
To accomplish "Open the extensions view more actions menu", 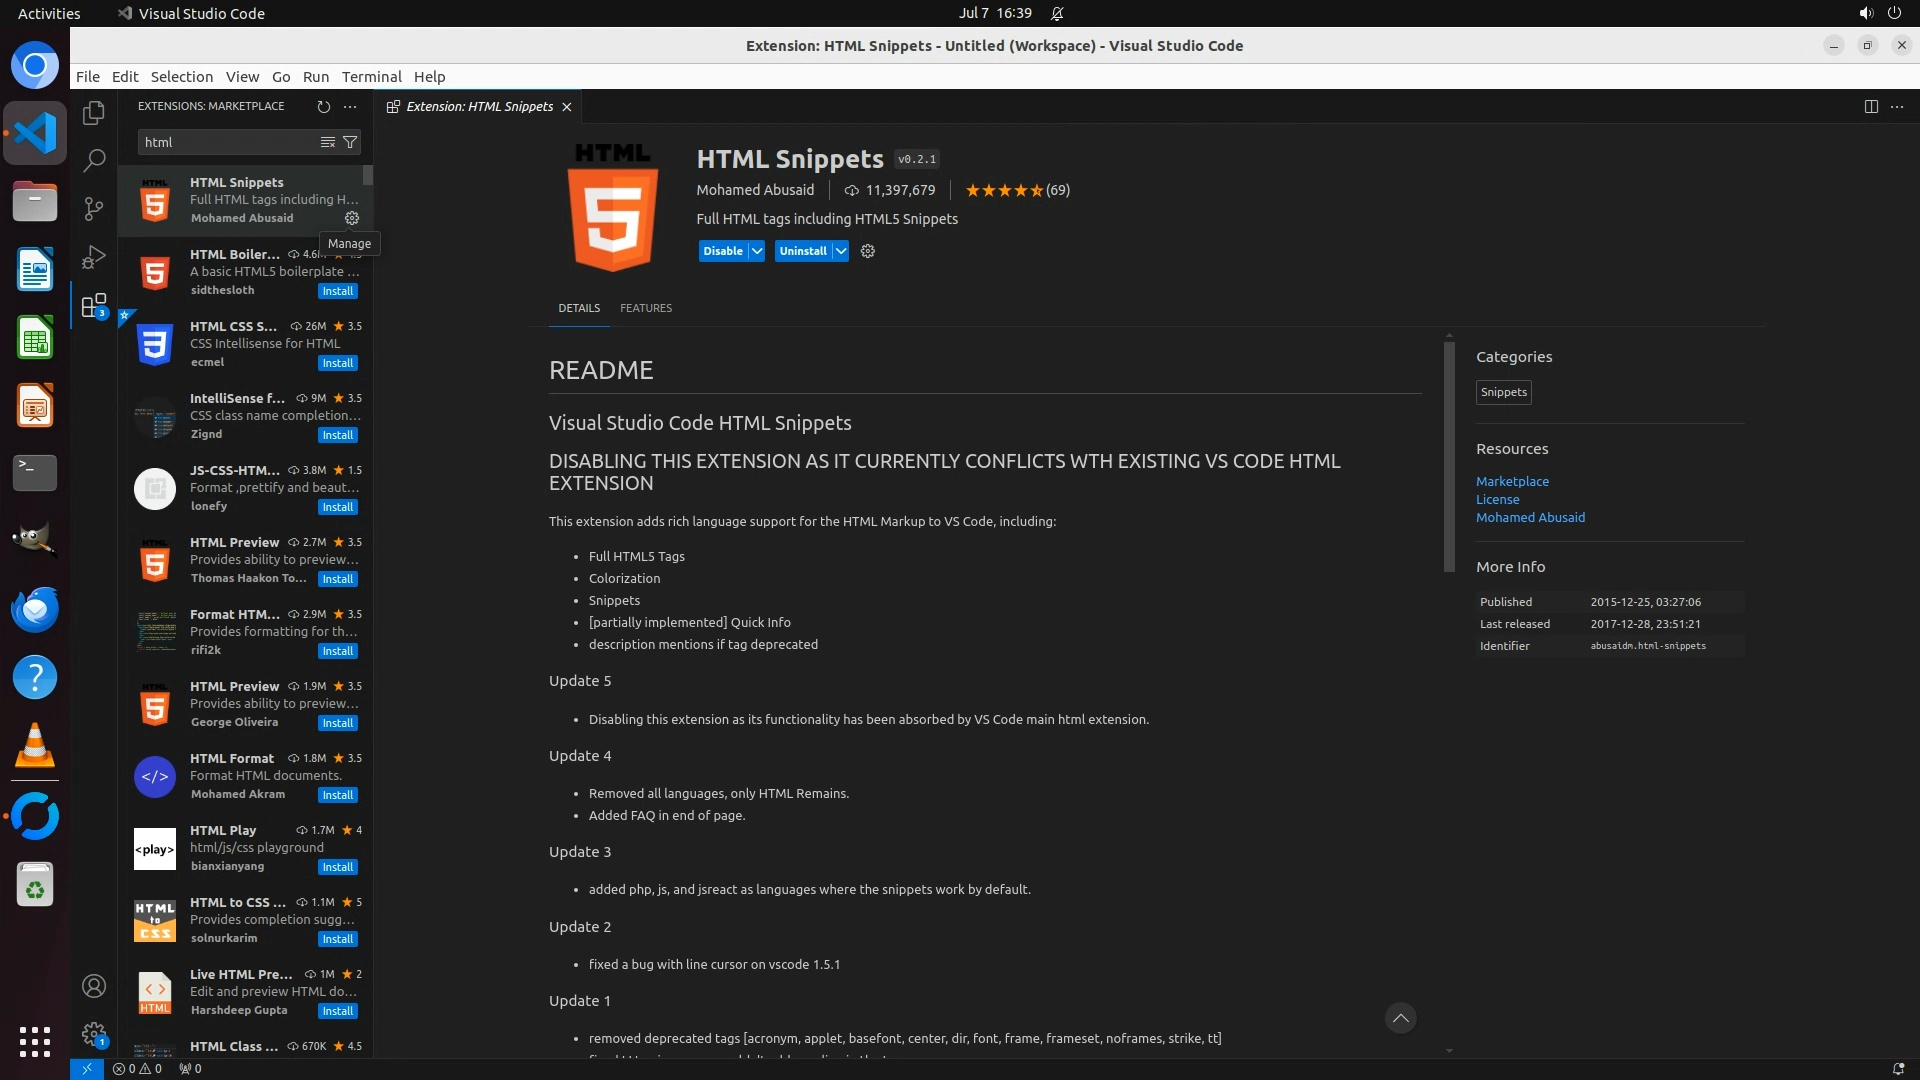I will pos(350,106).
